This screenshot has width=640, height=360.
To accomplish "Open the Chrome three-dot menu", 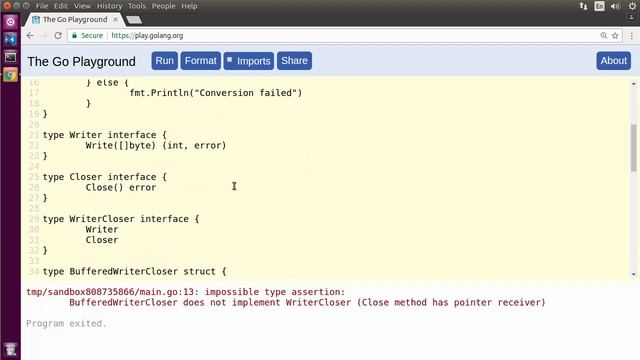I will [631, 36].
